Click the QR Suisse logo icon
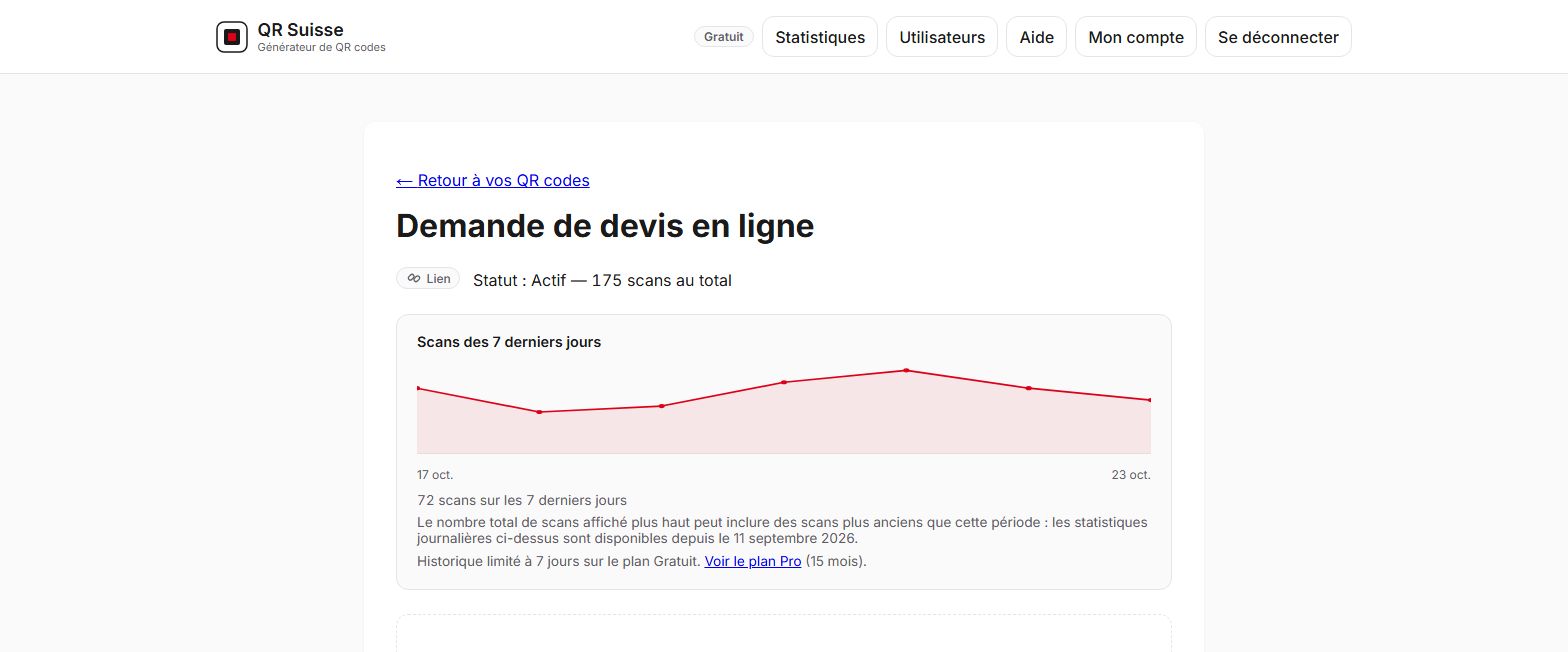This screenshot has width=1568, height=652. click(x=232, y=37)
